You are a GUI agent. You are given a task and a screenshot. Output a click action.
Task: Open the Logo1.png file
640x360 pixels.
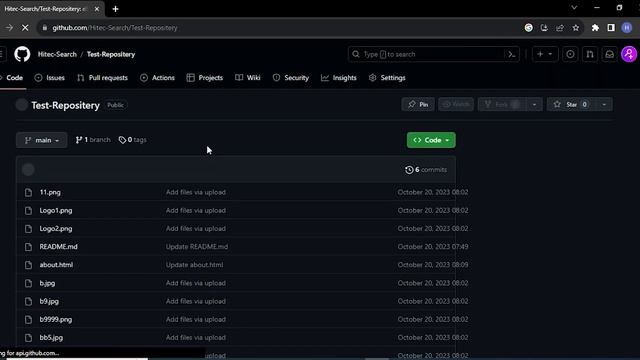click(x=56, y=211)
